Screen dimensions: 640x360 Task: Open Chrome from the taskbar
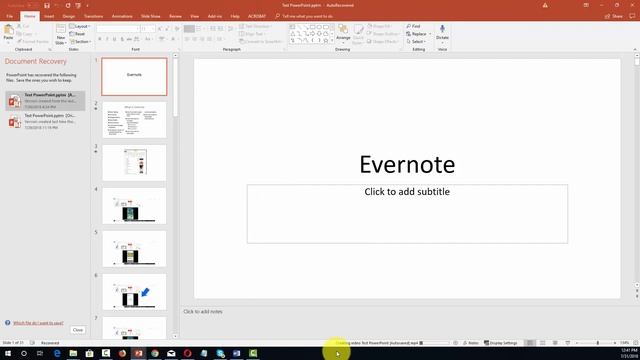coord(155,353)
